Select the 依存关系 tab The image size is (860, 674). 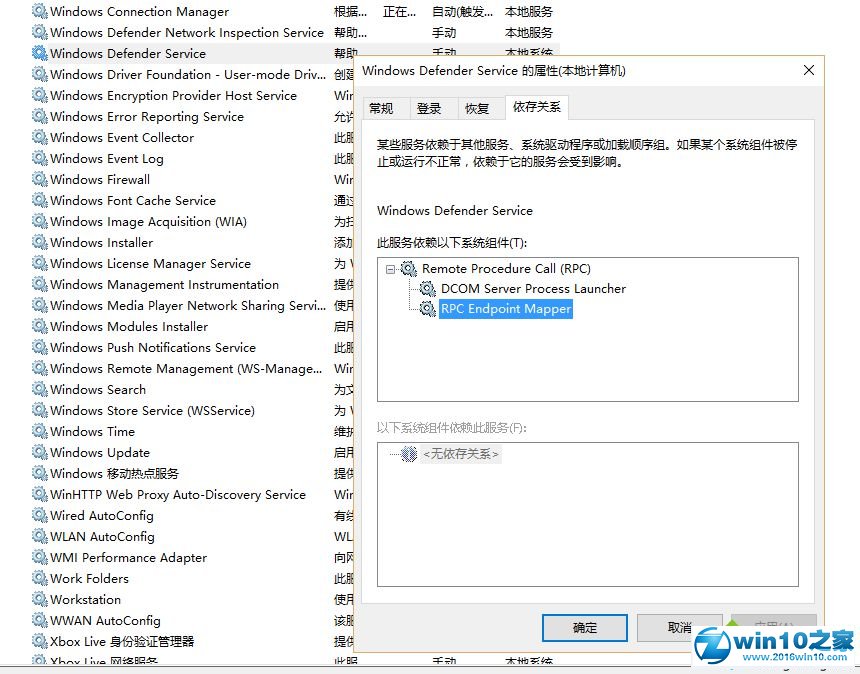pos(536,107)
